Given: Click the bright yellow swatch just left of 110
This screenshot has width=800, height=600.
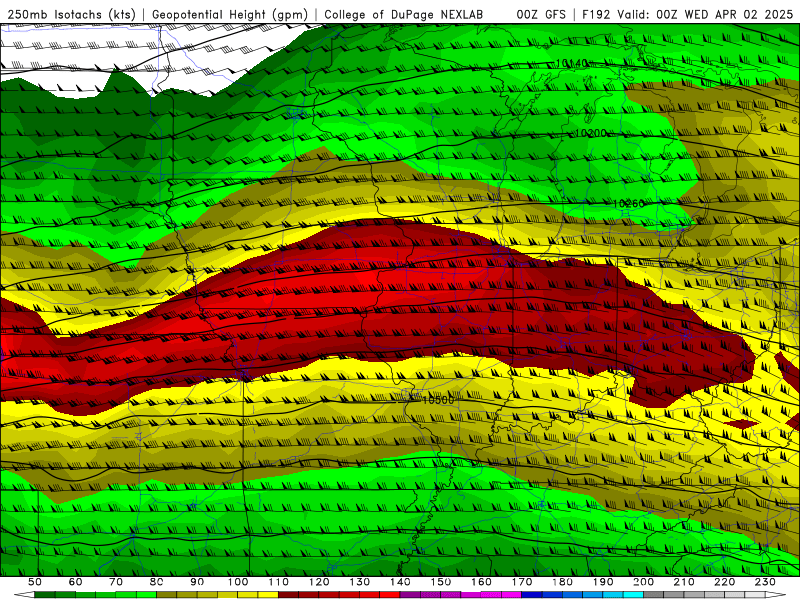Looking at the screenshot, I should (x=268, y=595).
